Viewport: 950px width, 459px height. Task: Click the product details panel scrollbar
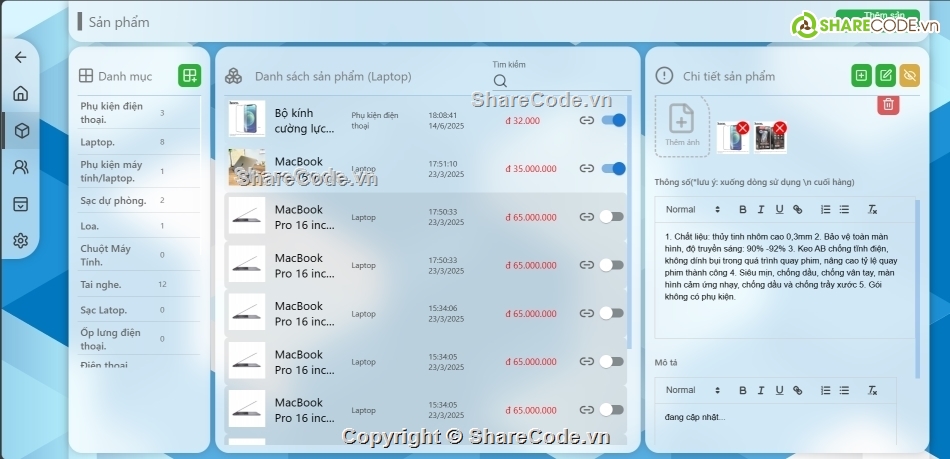(917, 289)
